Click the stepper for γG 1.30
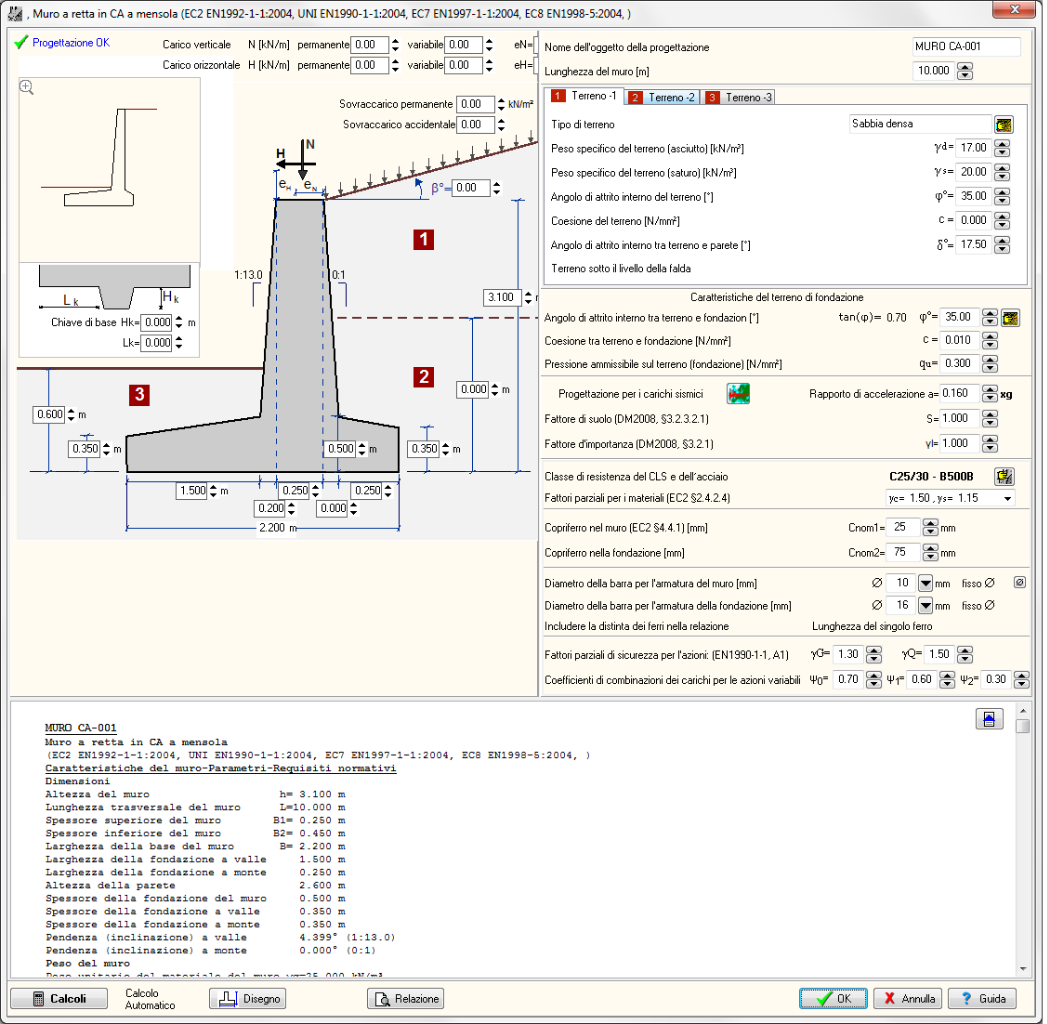 (x=873, y=655)
